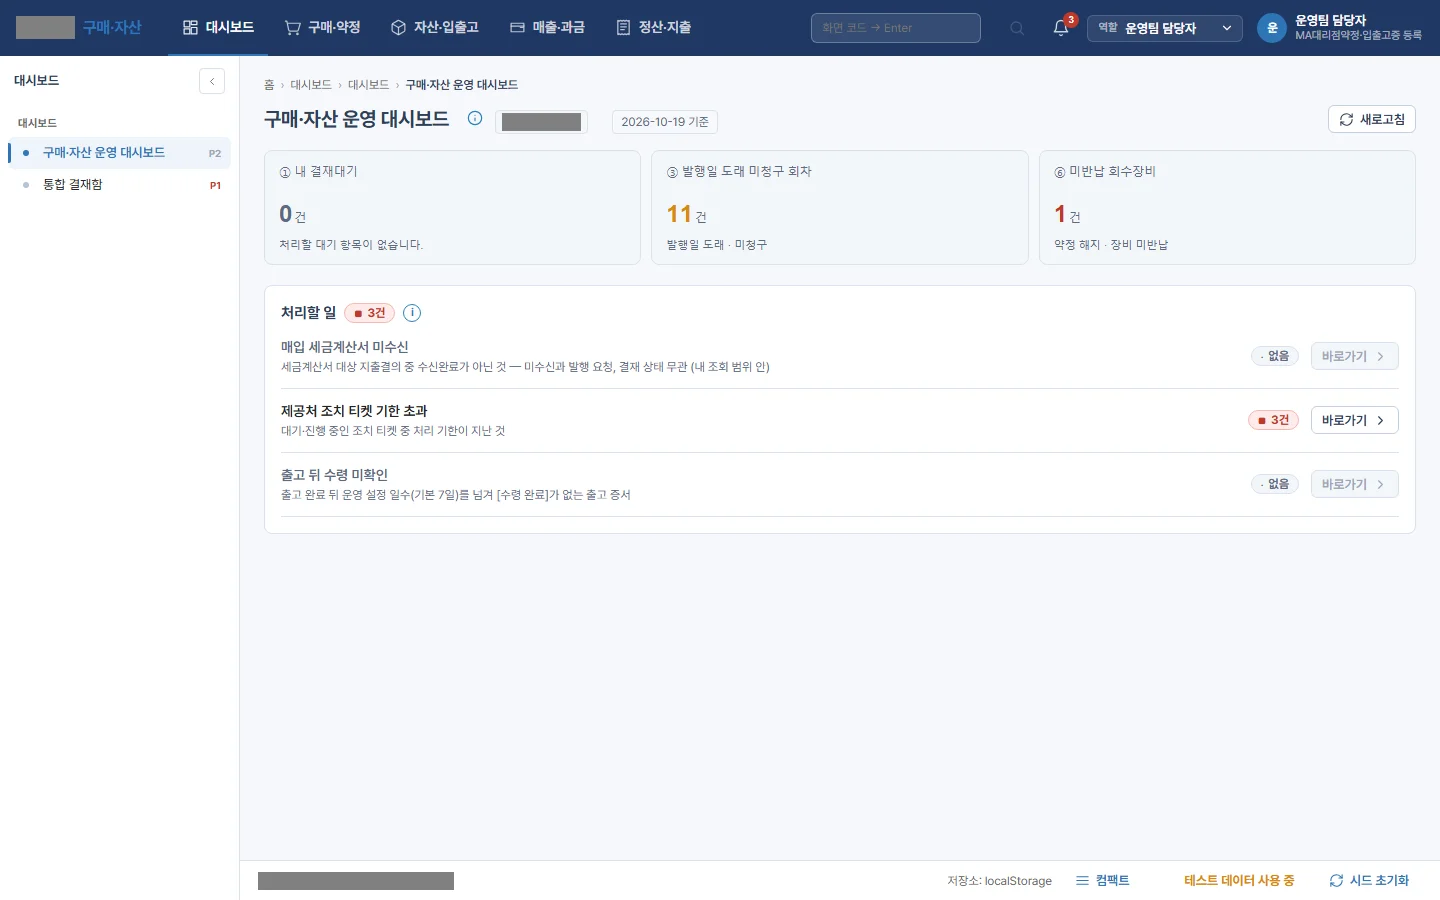Click the 없음 badge in 매입 세금계산서 미수신 row
Image resolution: width=1440 pixels, height=900 pixels.
pos(1275,356)
